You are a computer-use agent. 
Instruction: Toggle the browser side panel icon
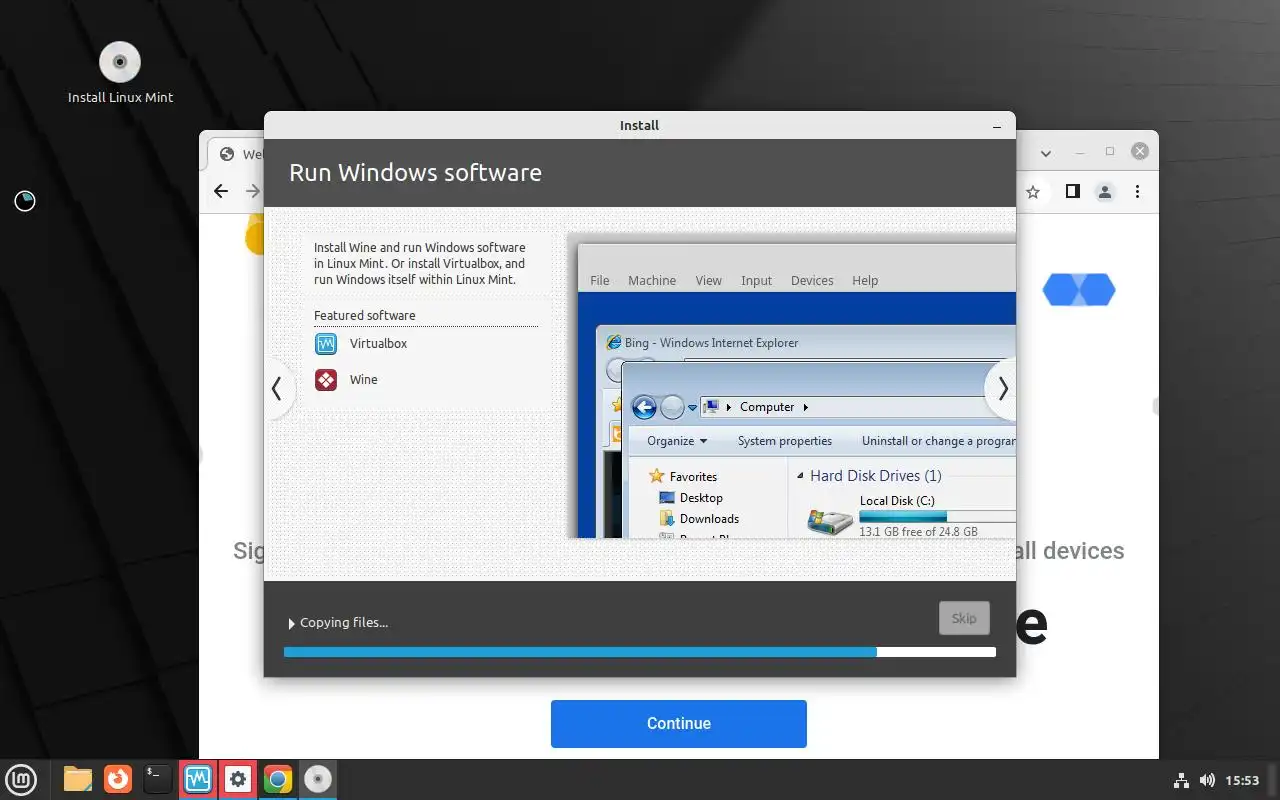click(x=1072, y=191)
